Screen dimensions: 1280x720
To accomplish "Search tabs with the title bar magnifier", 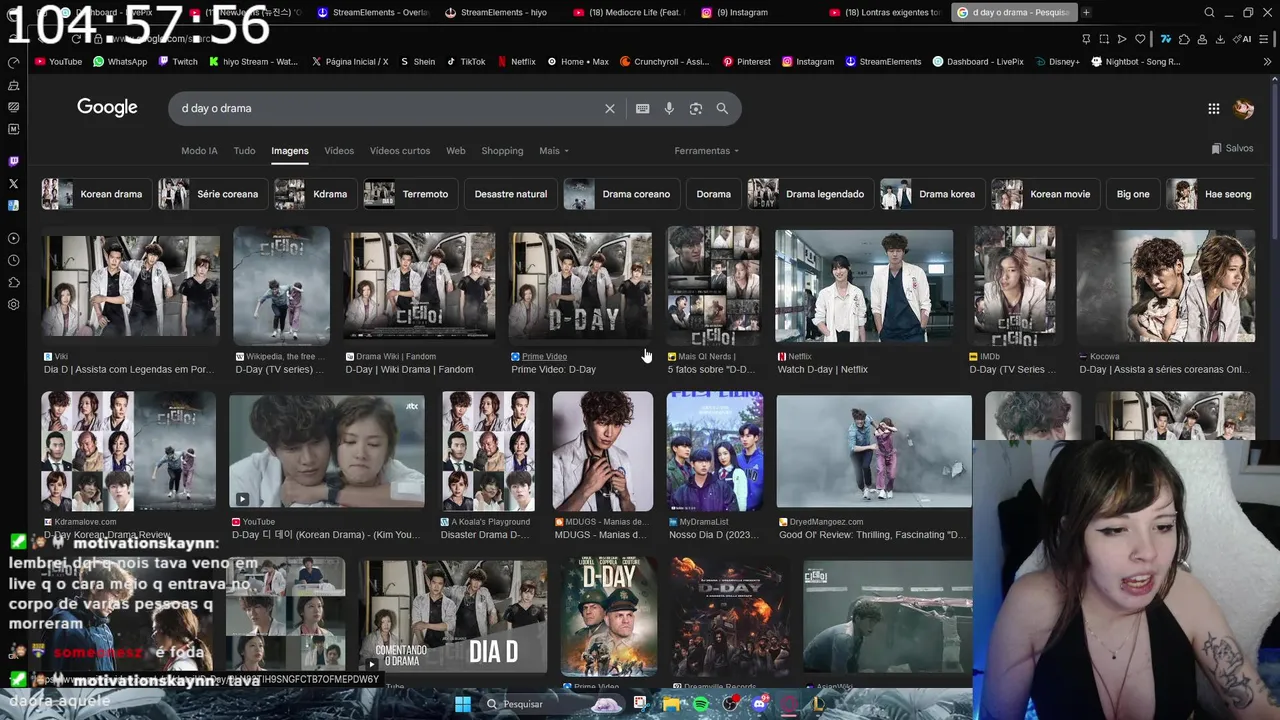I will point(1209,12).
